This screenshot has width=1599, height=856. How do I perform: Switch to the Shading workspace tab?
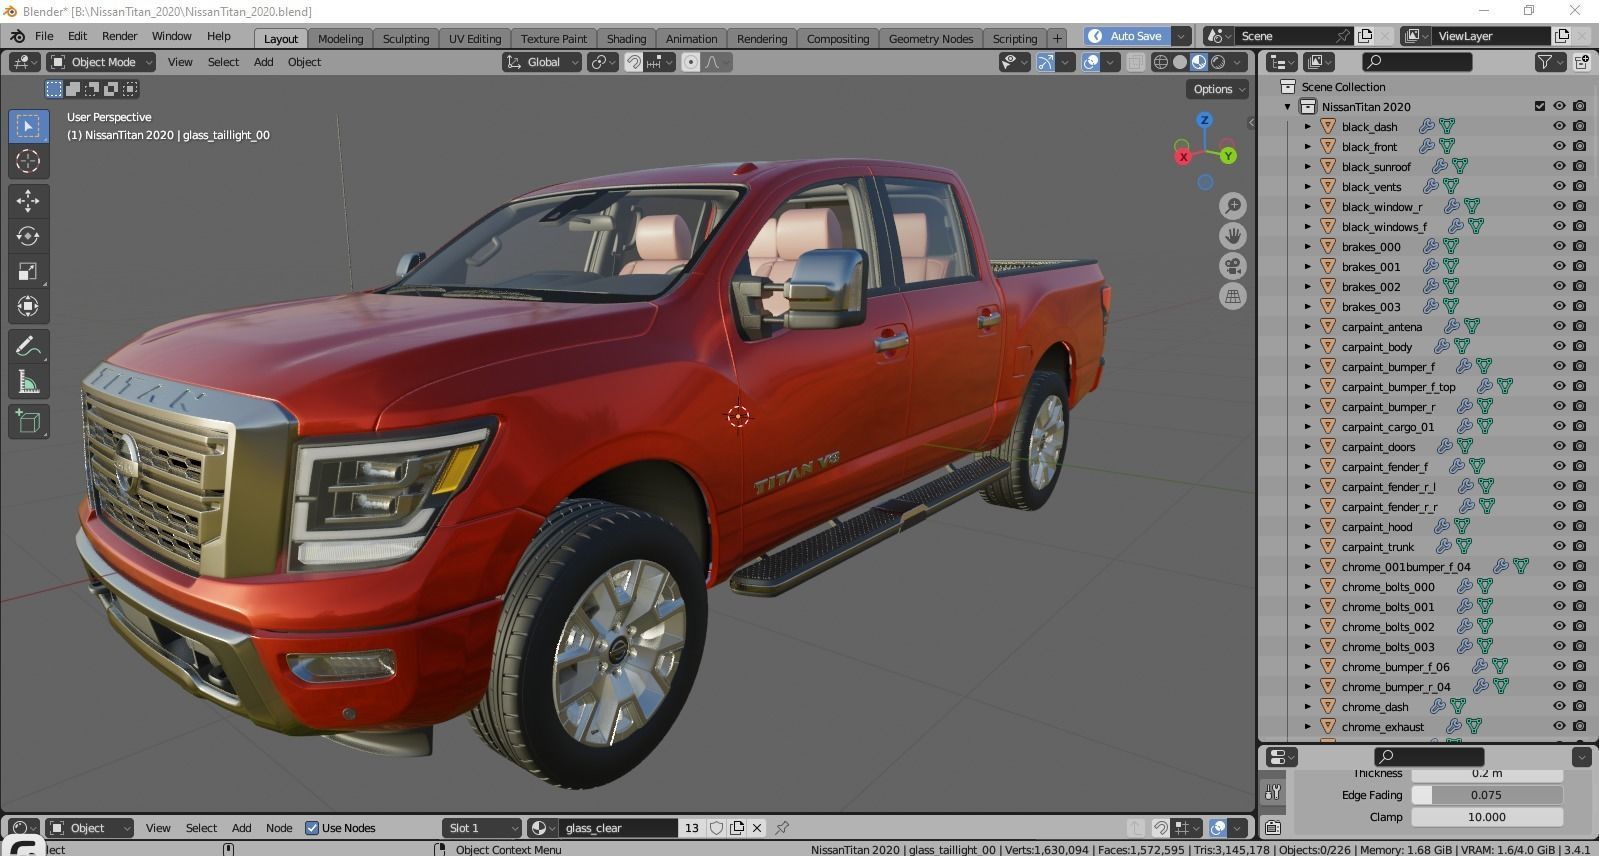626,38
